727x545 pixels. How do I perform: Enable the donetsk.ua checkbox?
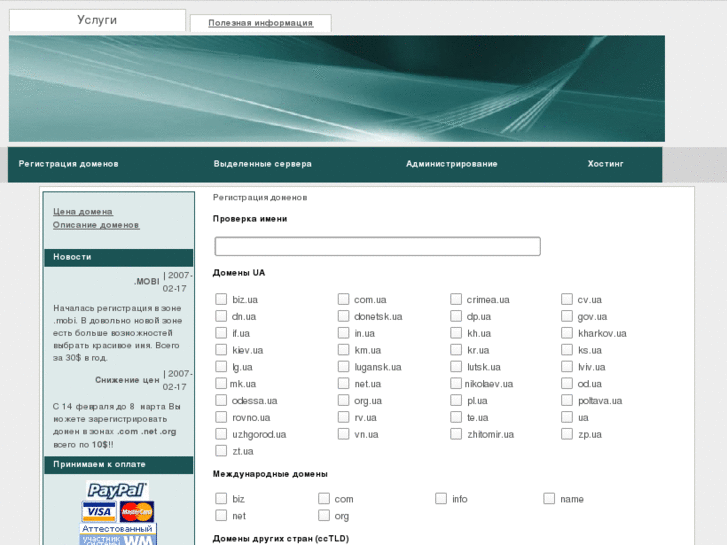tap(343, 316)
